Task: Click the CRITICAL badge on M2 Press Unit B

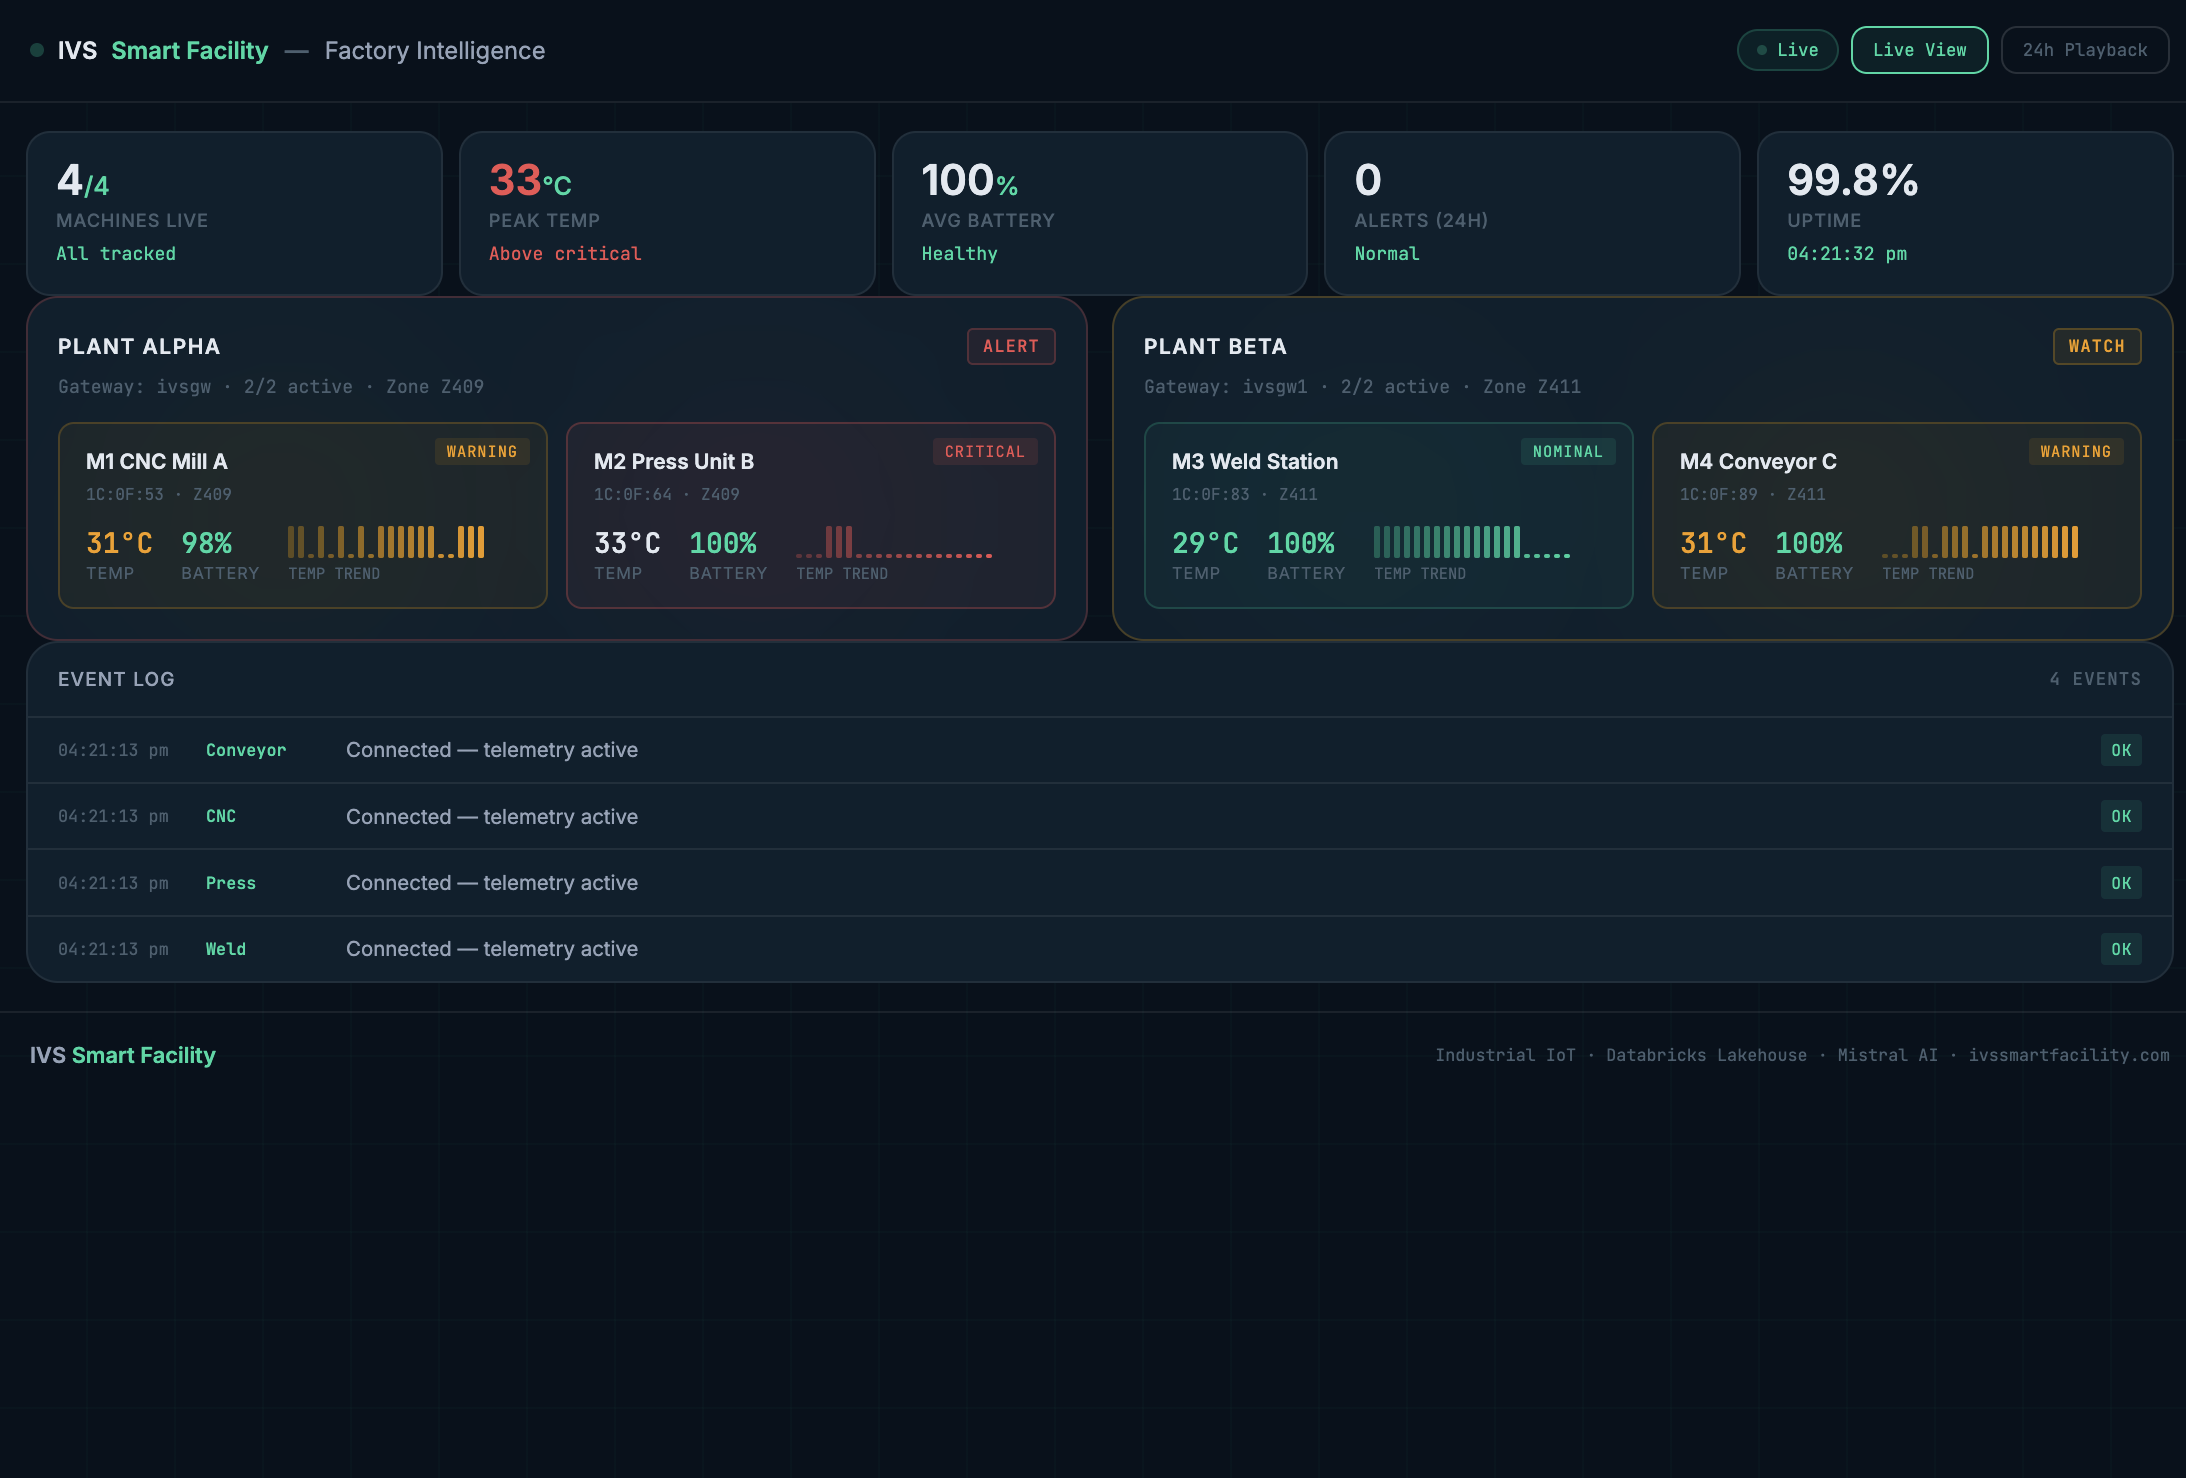Action: (985, 452)
